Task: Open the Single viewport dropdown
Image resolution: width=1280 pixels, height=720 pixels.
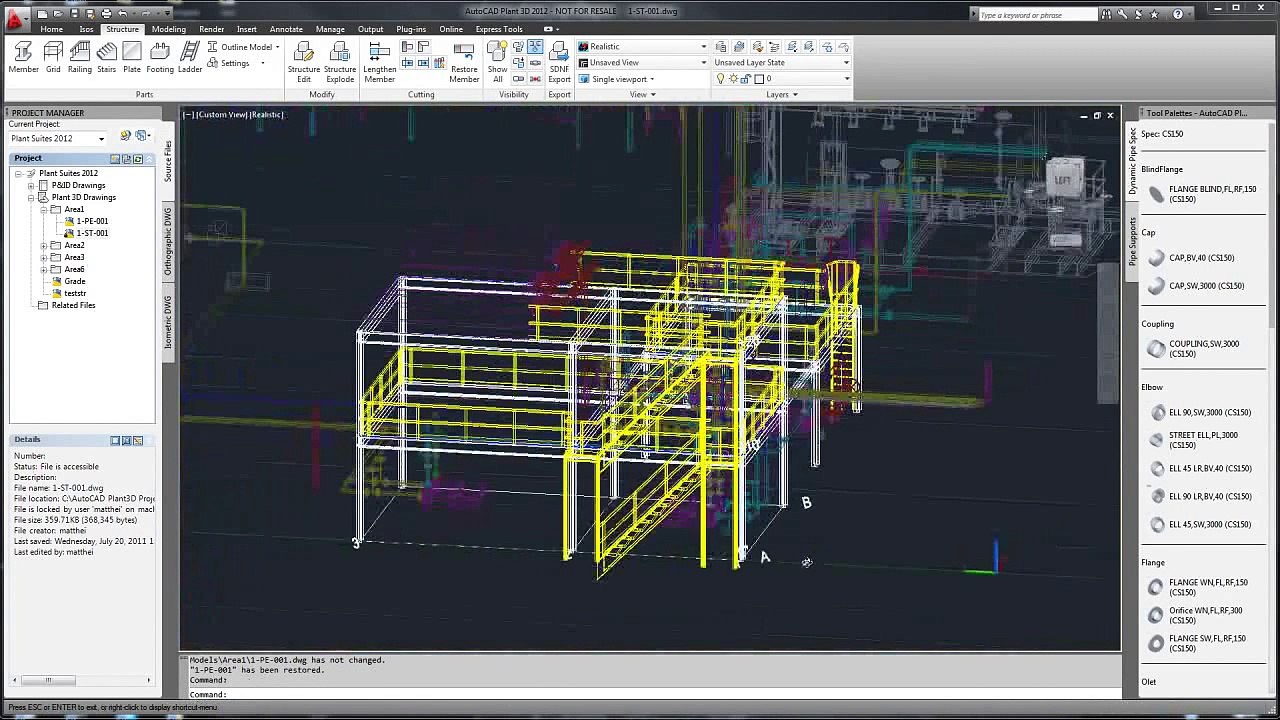Action: (x=617, y=79)
